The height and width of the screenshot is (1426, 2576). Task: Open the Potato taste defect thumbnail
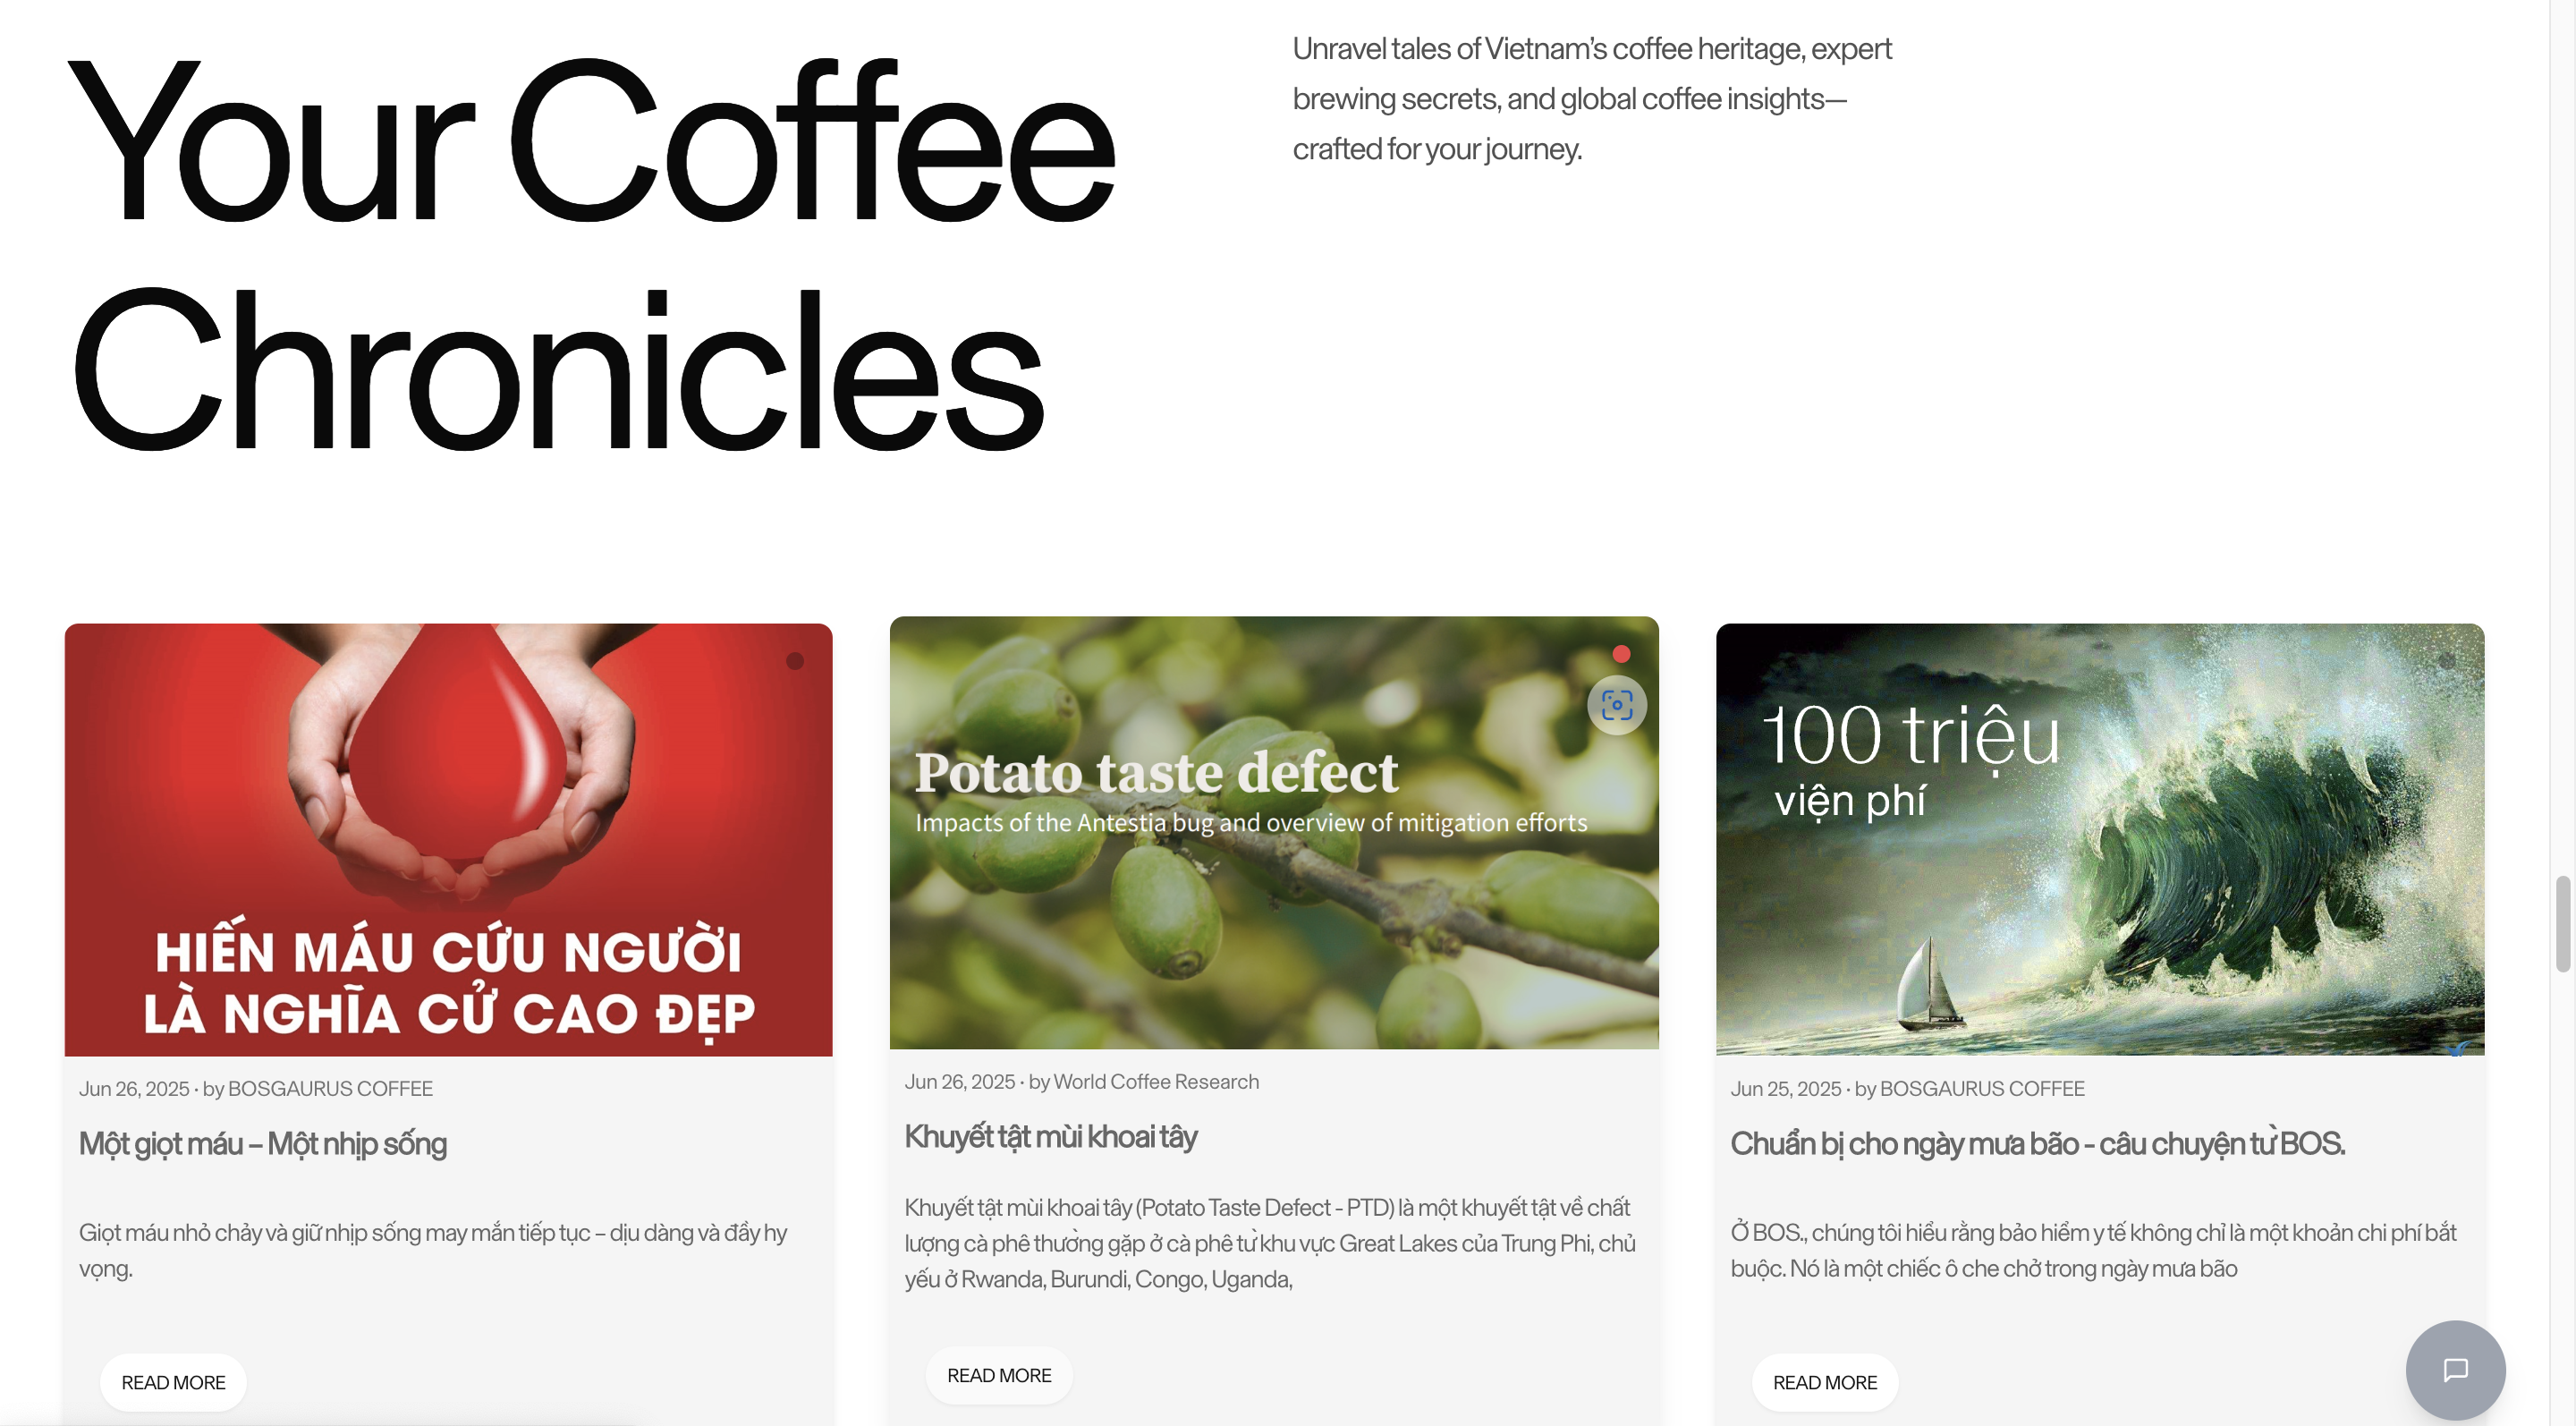(x=1274, y=832)
